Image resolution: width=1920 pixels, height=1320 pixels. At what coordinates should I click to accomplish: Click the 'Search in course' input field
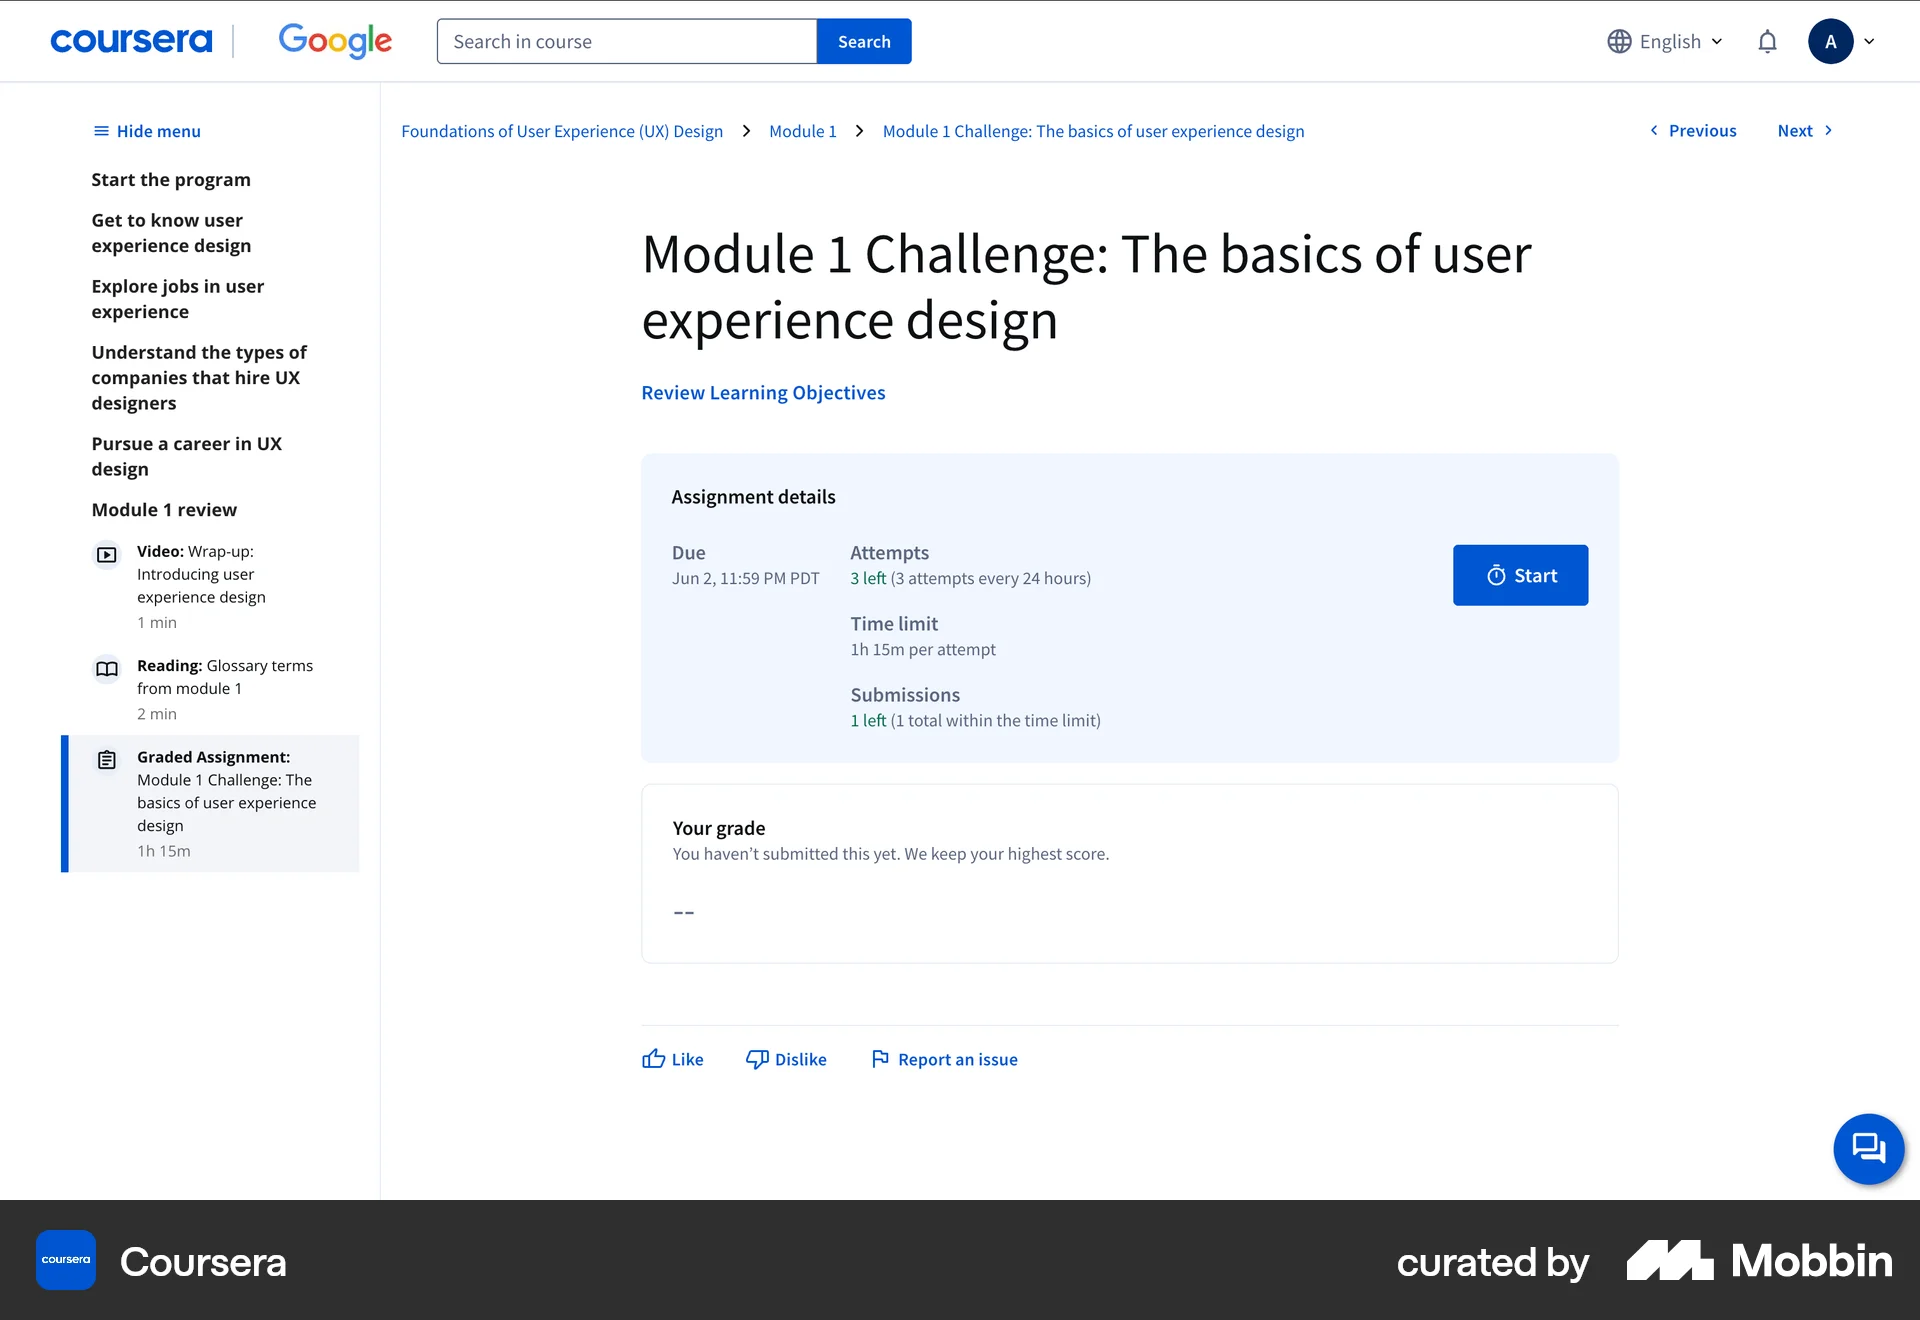[x=626, y=41]
